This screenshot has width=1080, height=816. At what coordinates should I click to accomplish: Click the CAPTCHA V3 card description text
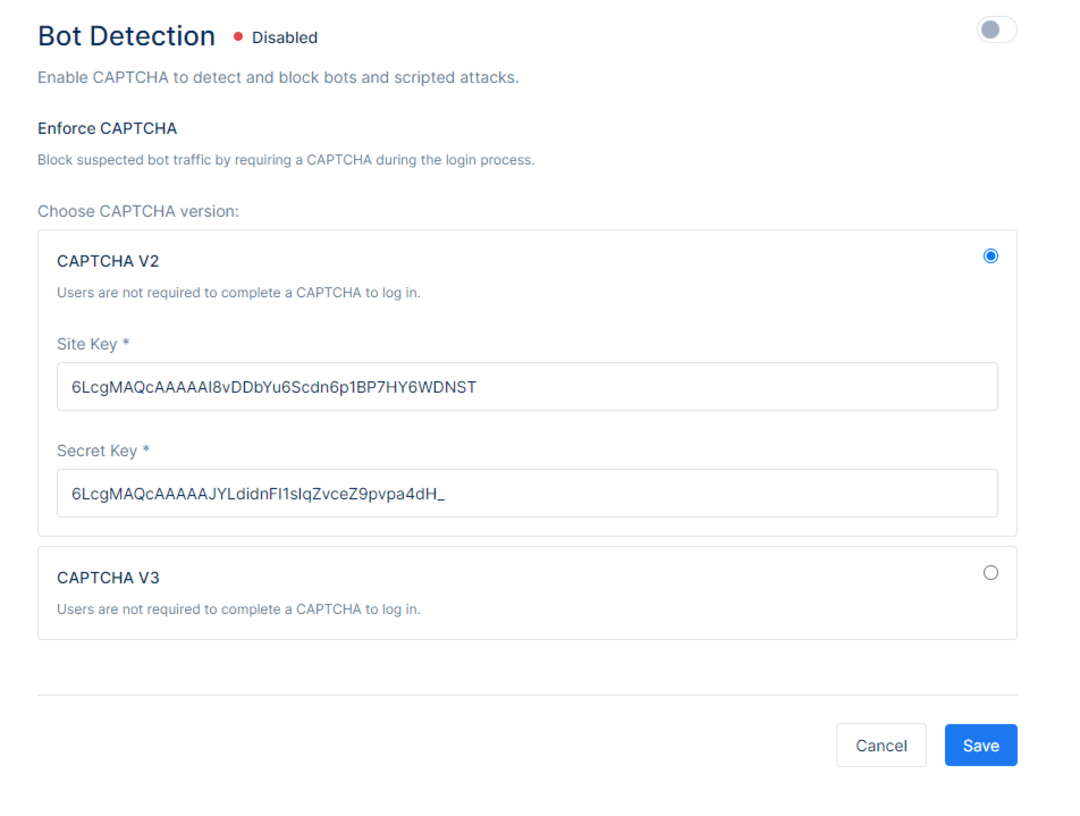238,609
